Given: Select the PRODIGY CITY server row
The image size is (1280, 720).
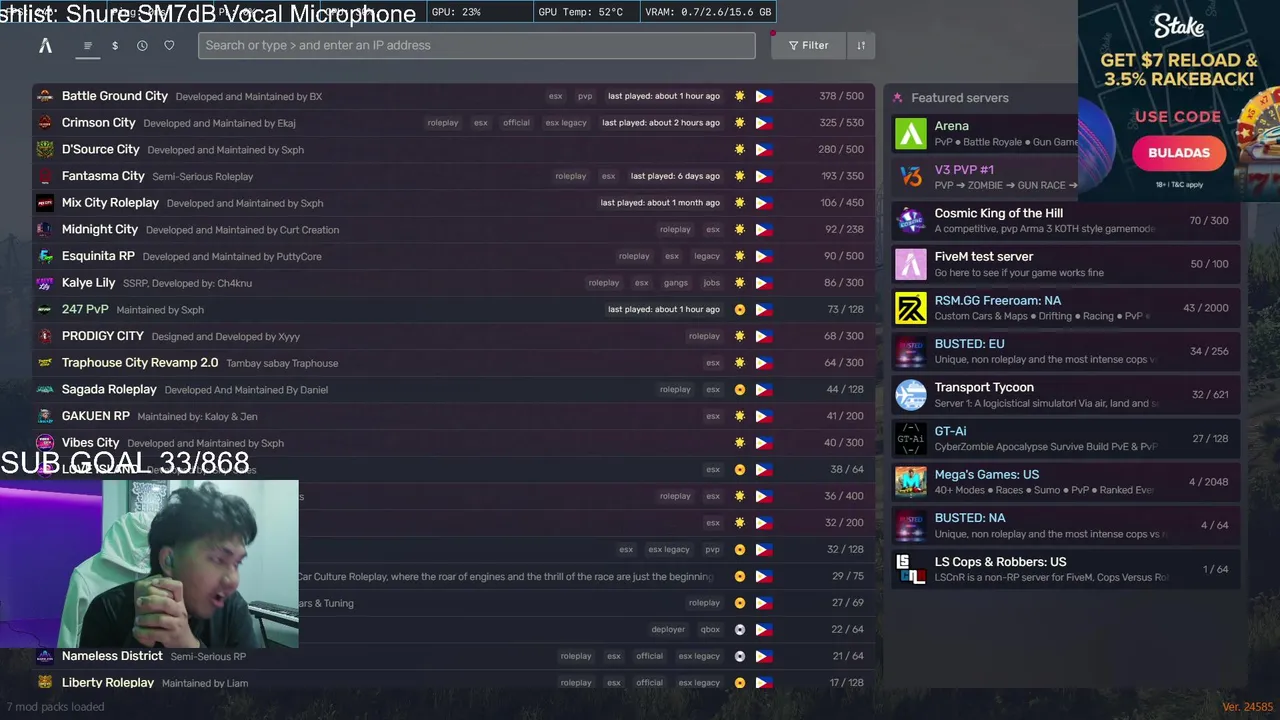Looking at the screenshot, I should click(453, 336).
